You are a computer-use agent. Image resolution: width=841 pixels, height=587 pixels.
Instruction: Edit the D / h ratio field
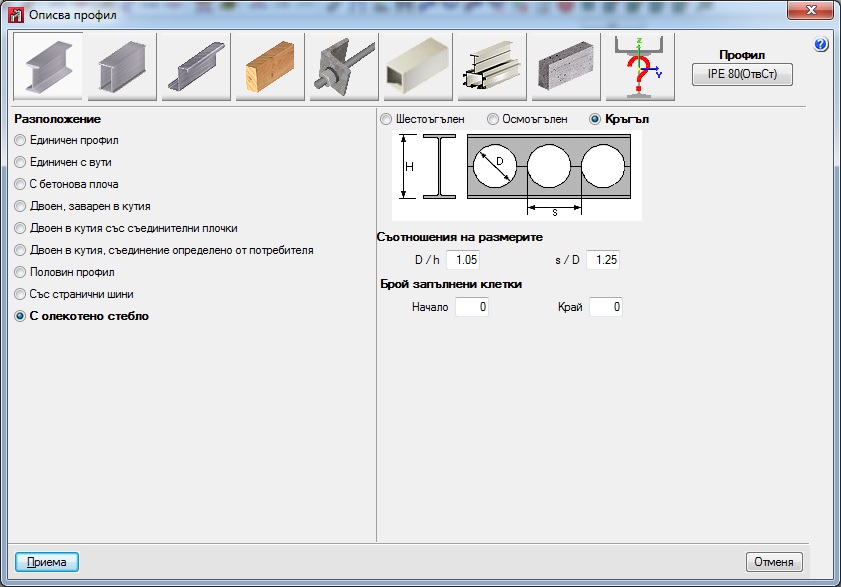tap(463, 260)
